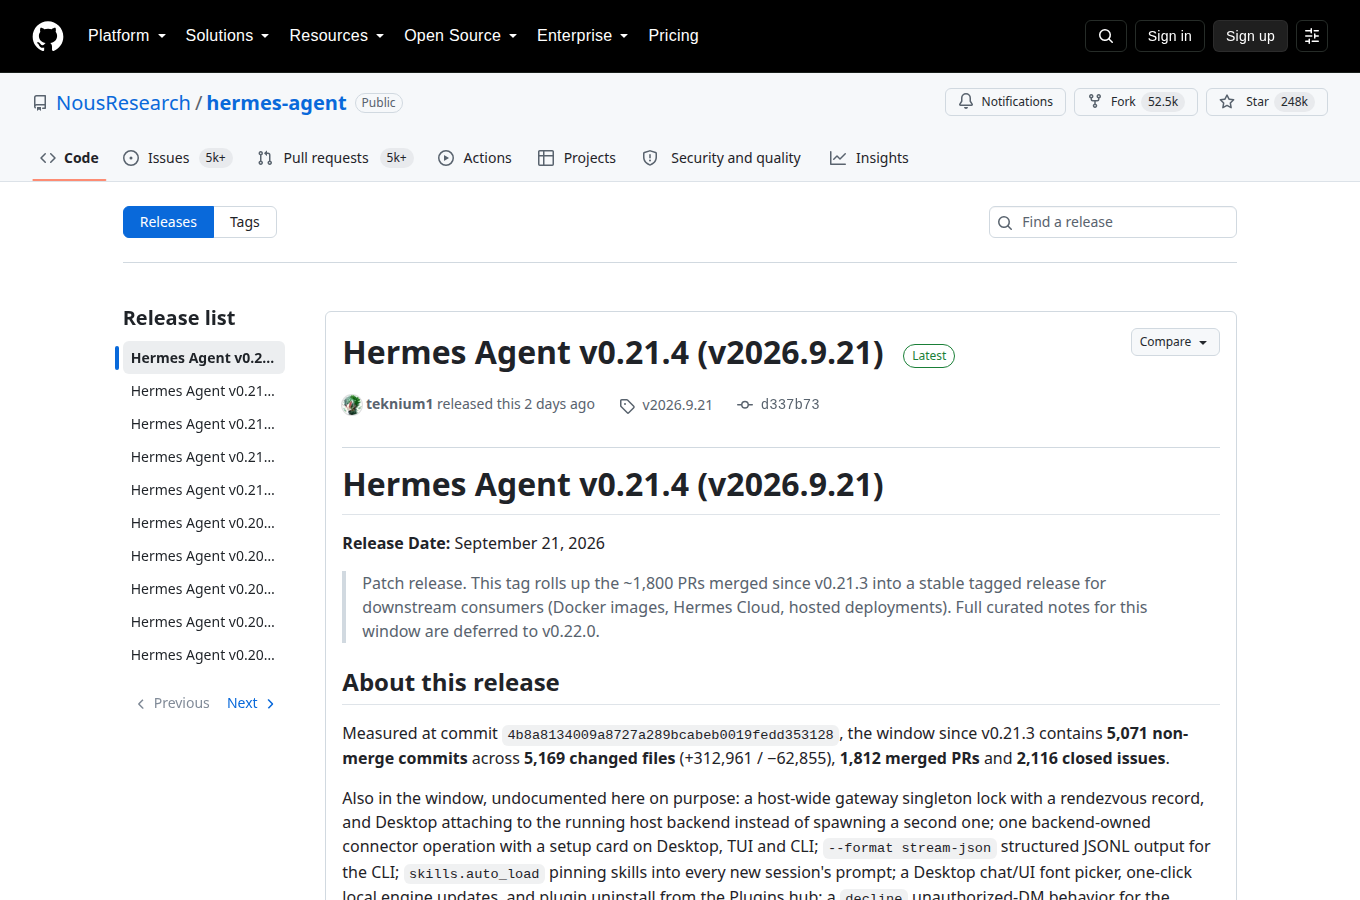
Task: Open the v2026.9.21 tag link
Action: coord(666,405)
